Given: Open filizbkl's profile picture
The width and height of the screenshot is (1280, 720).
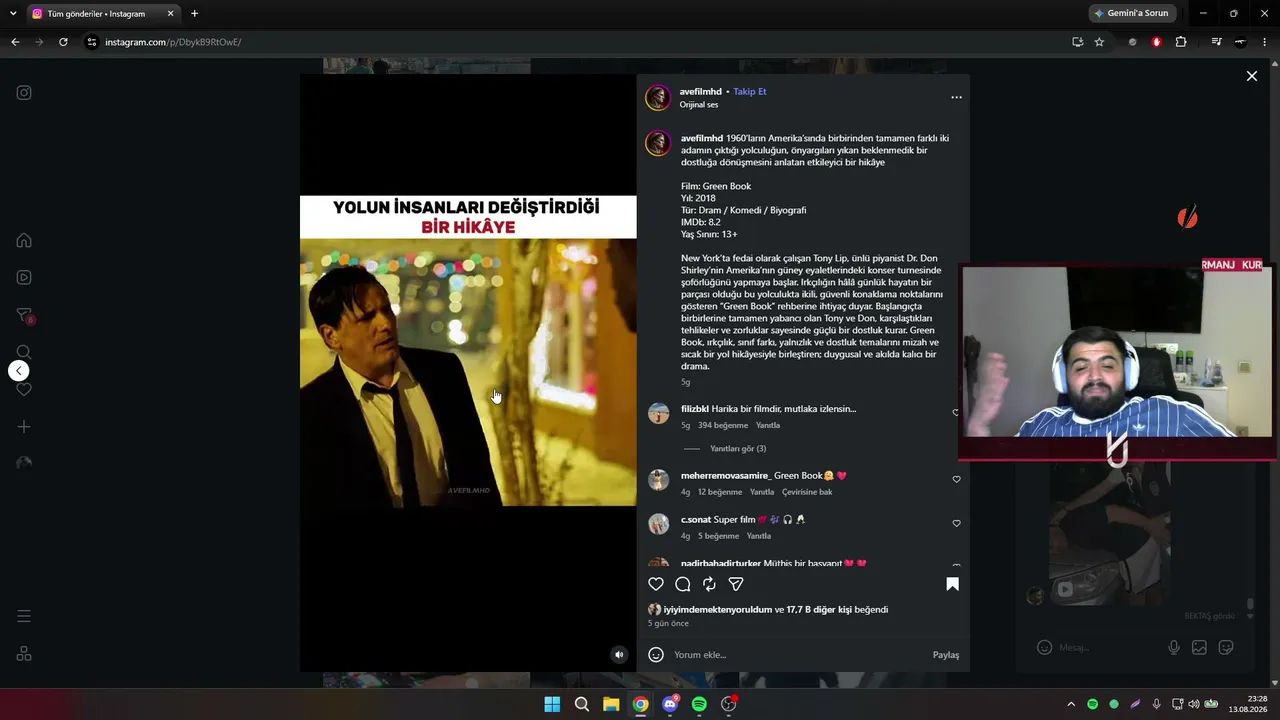Looking at the screenshot, I should 658,414.
